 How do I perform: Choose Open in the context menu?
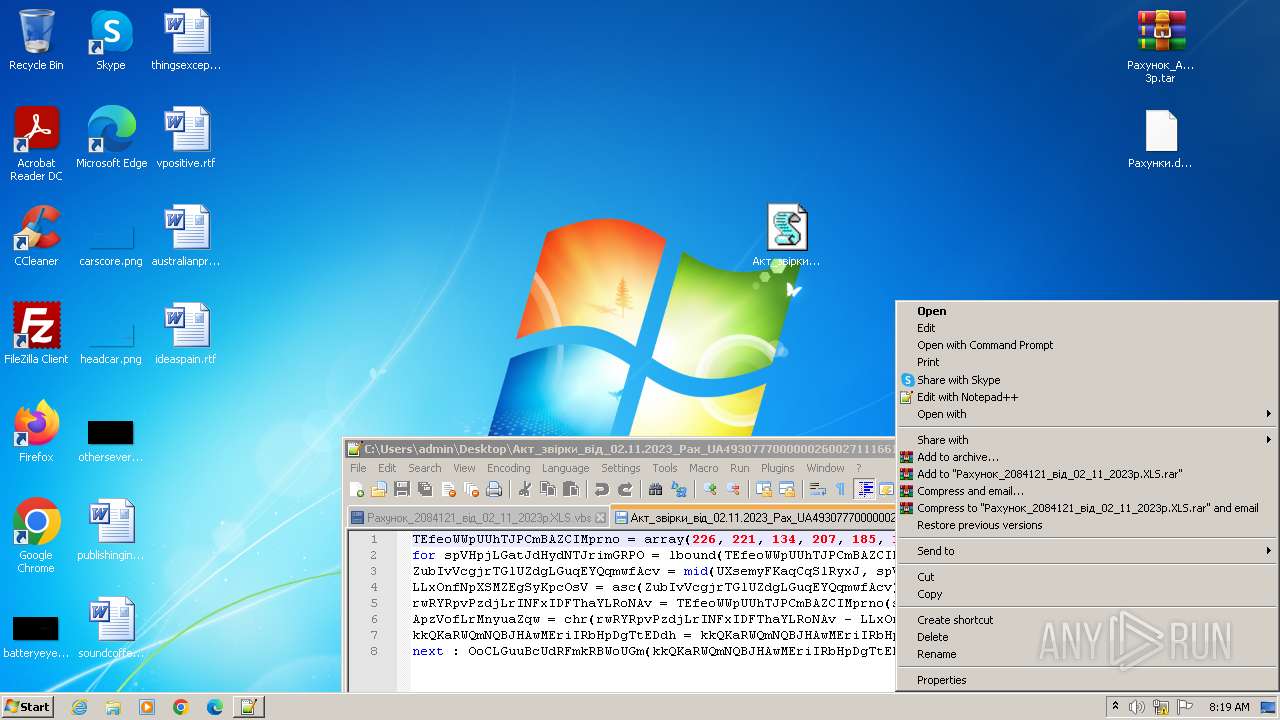(1087, 311)
